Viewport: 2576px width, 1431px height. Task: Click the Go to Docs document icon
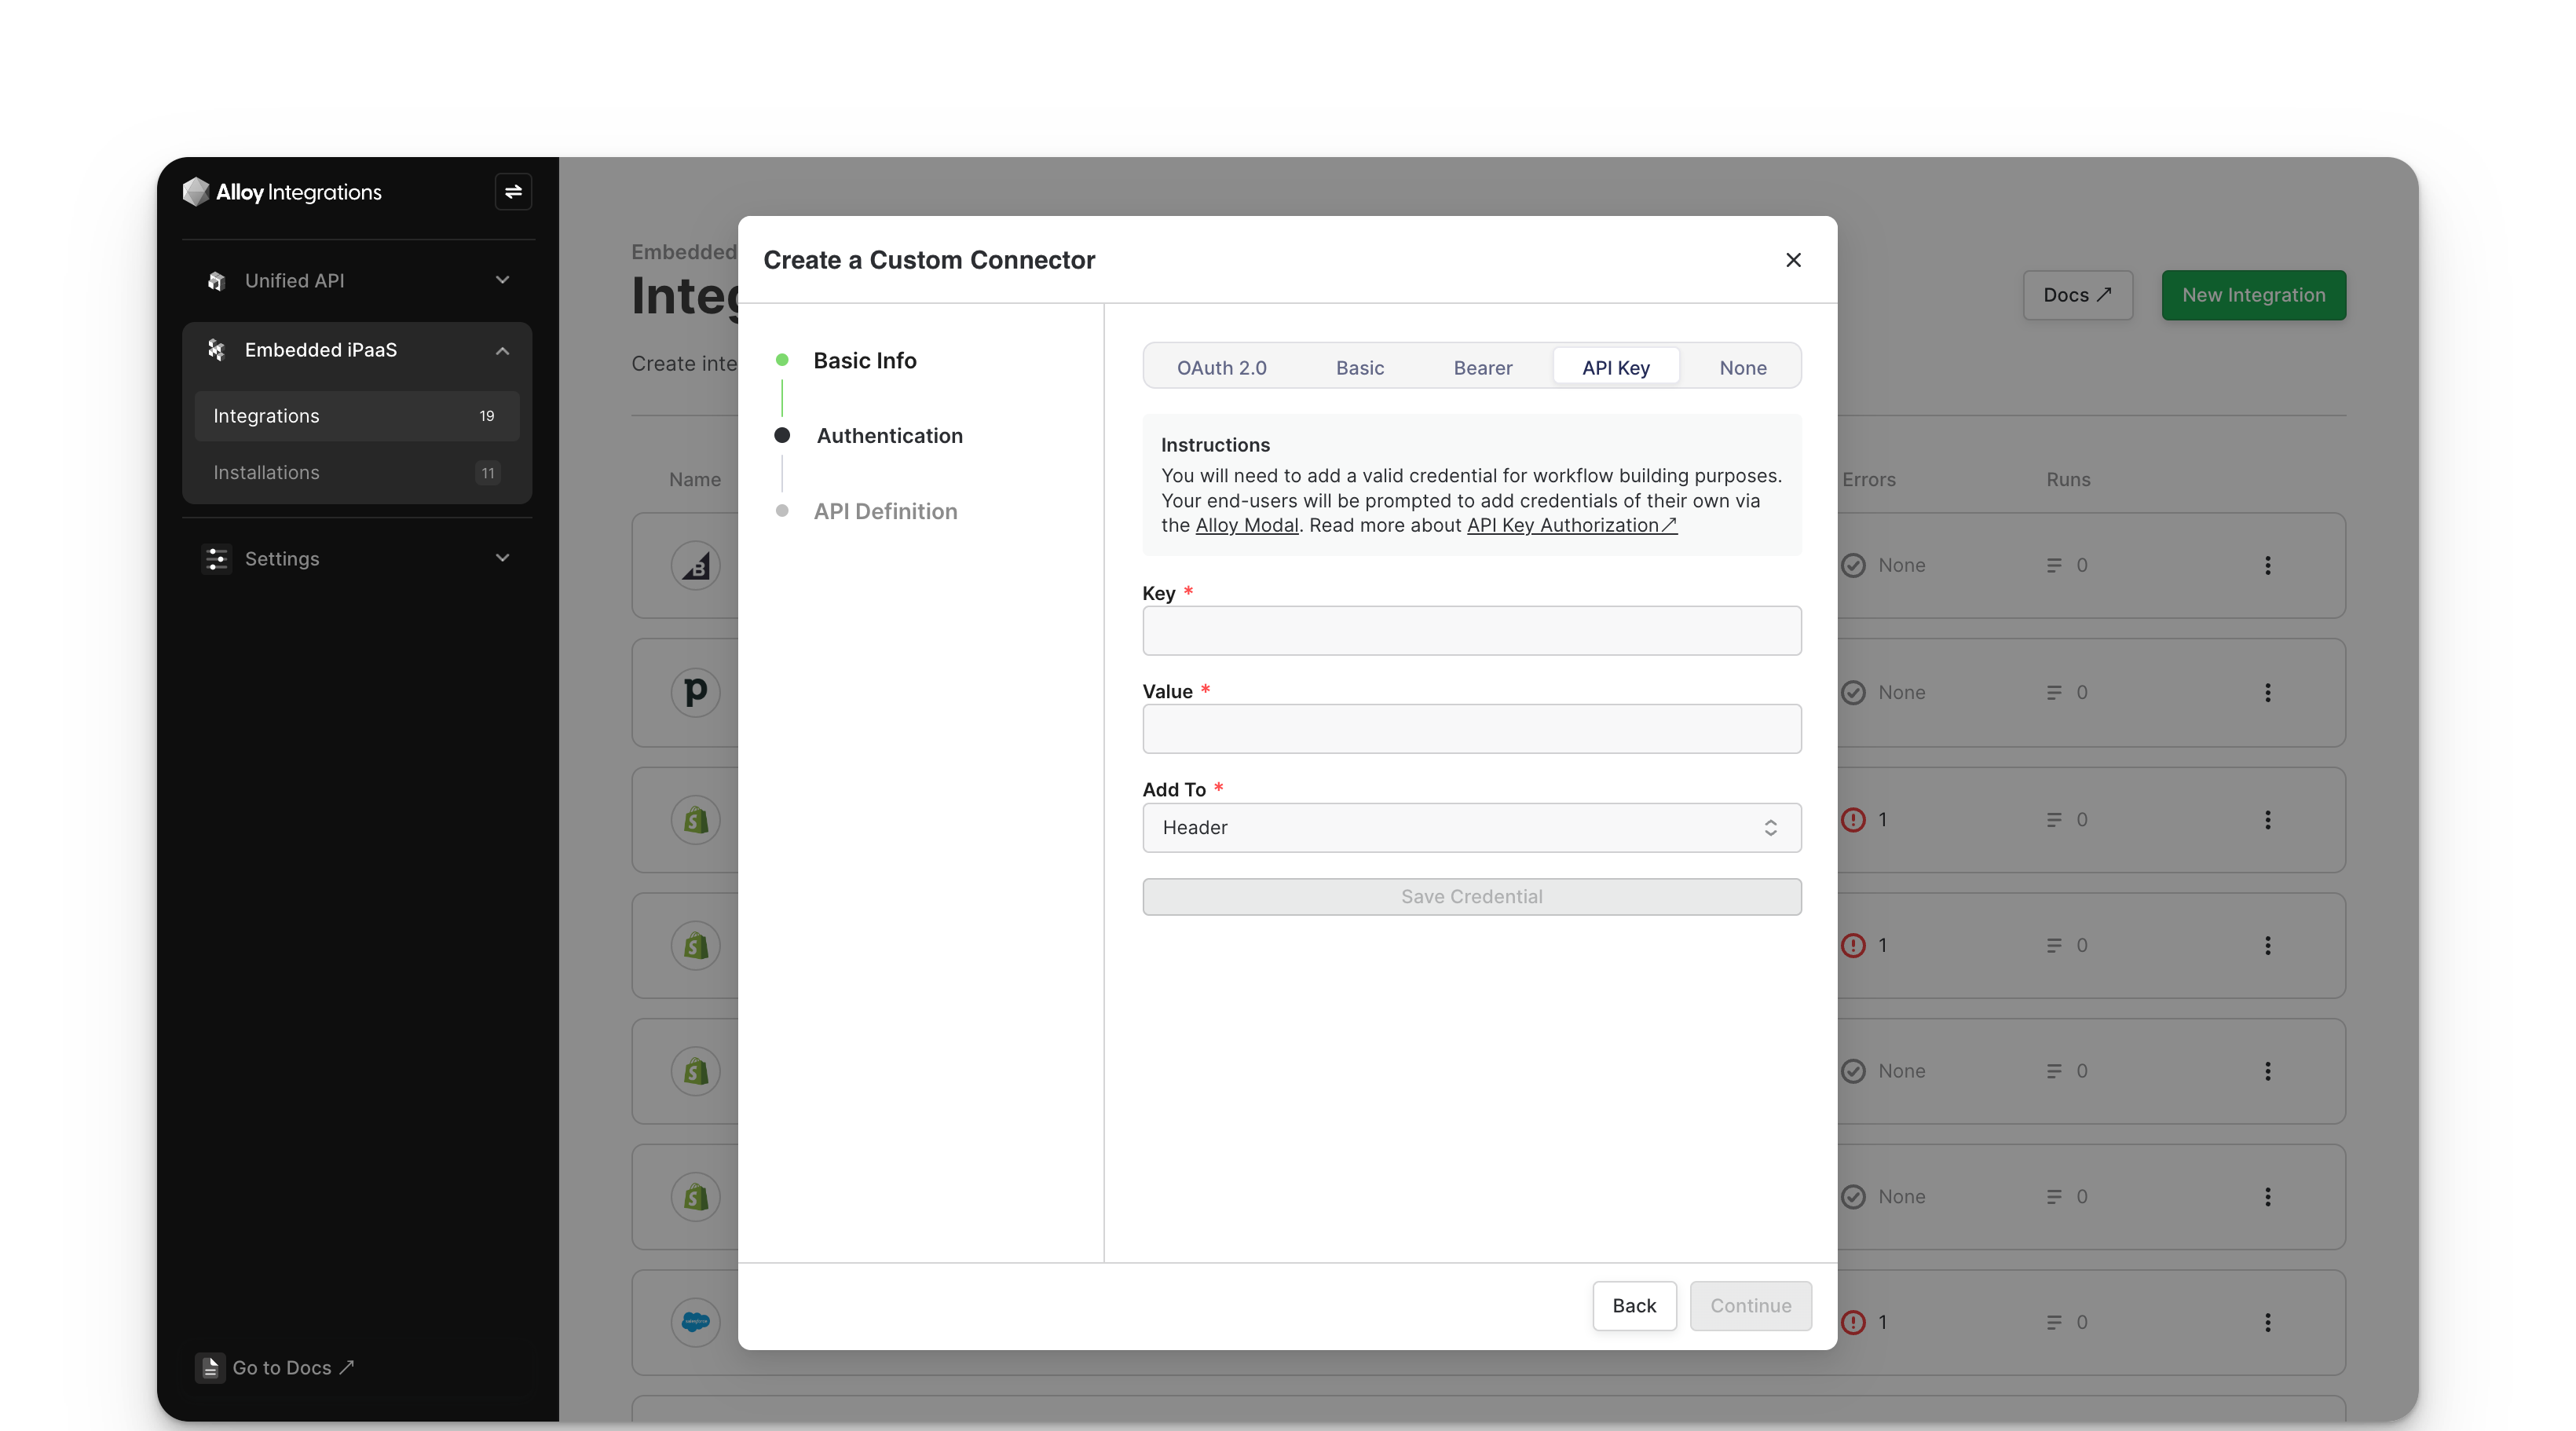tap(210, 1367)
